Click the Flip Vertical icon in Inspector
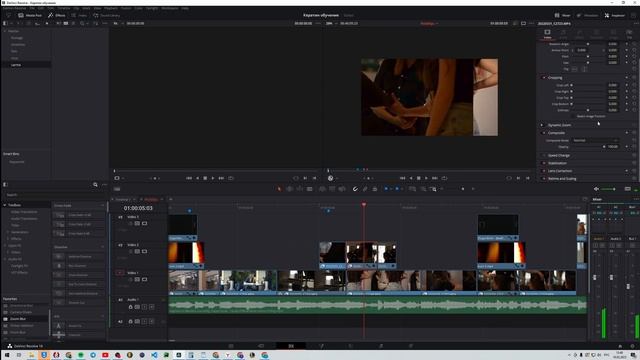The image size is (640, 360). coord(584,69)
